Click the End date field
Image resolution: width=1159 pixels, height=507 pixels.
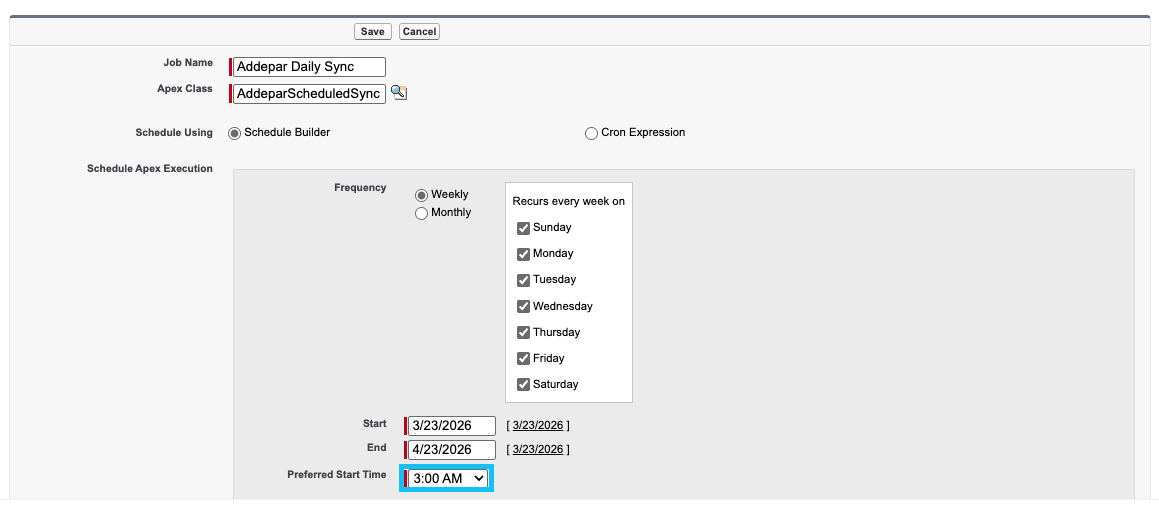pos(452,449)
